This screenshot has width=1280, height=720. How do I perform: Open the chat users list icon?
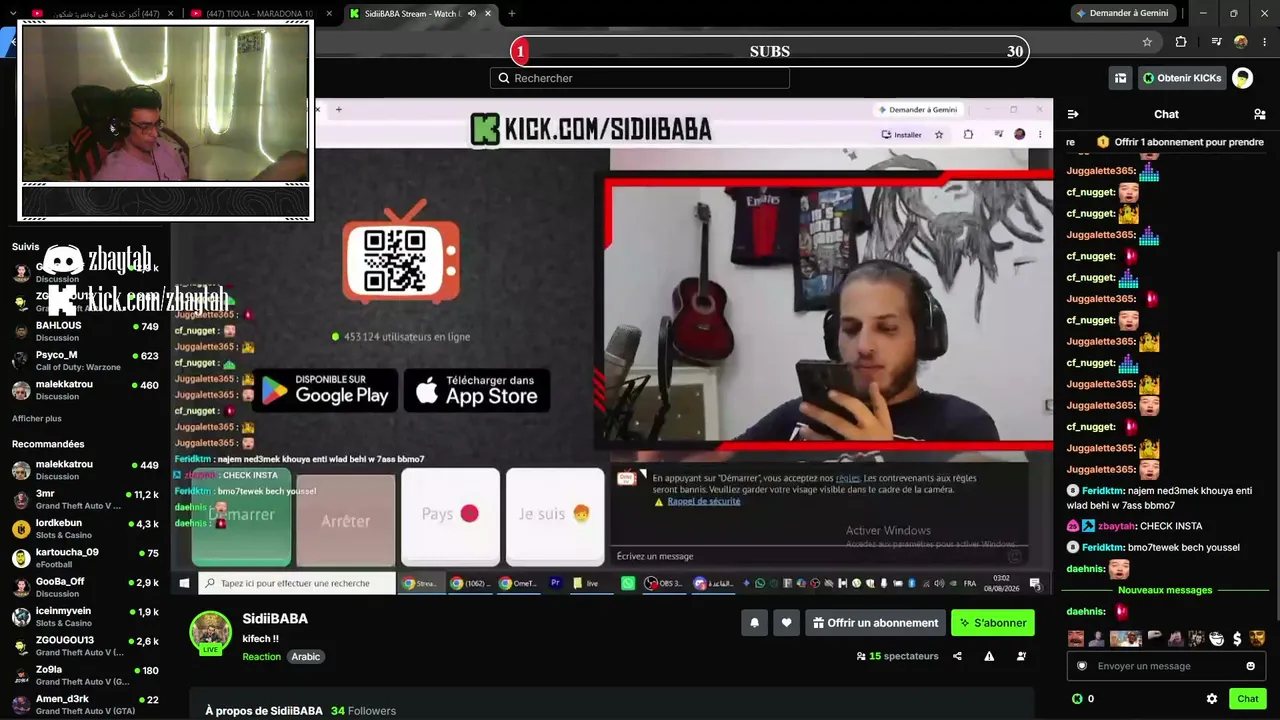1259,114
